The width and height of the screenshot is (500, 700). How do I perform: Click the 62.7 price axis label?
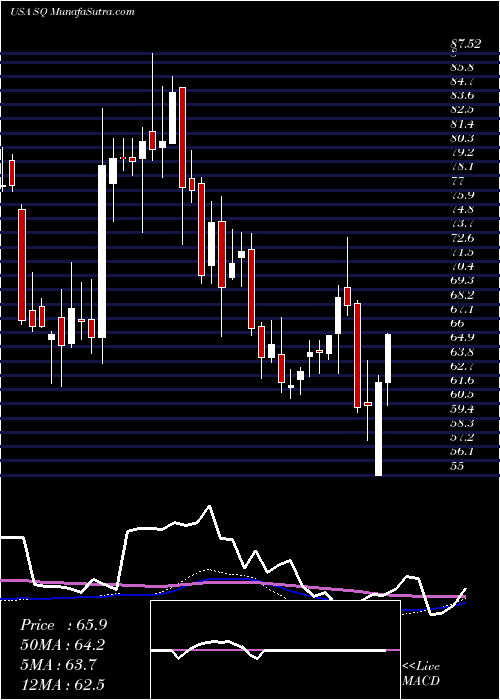pos(463,366)
